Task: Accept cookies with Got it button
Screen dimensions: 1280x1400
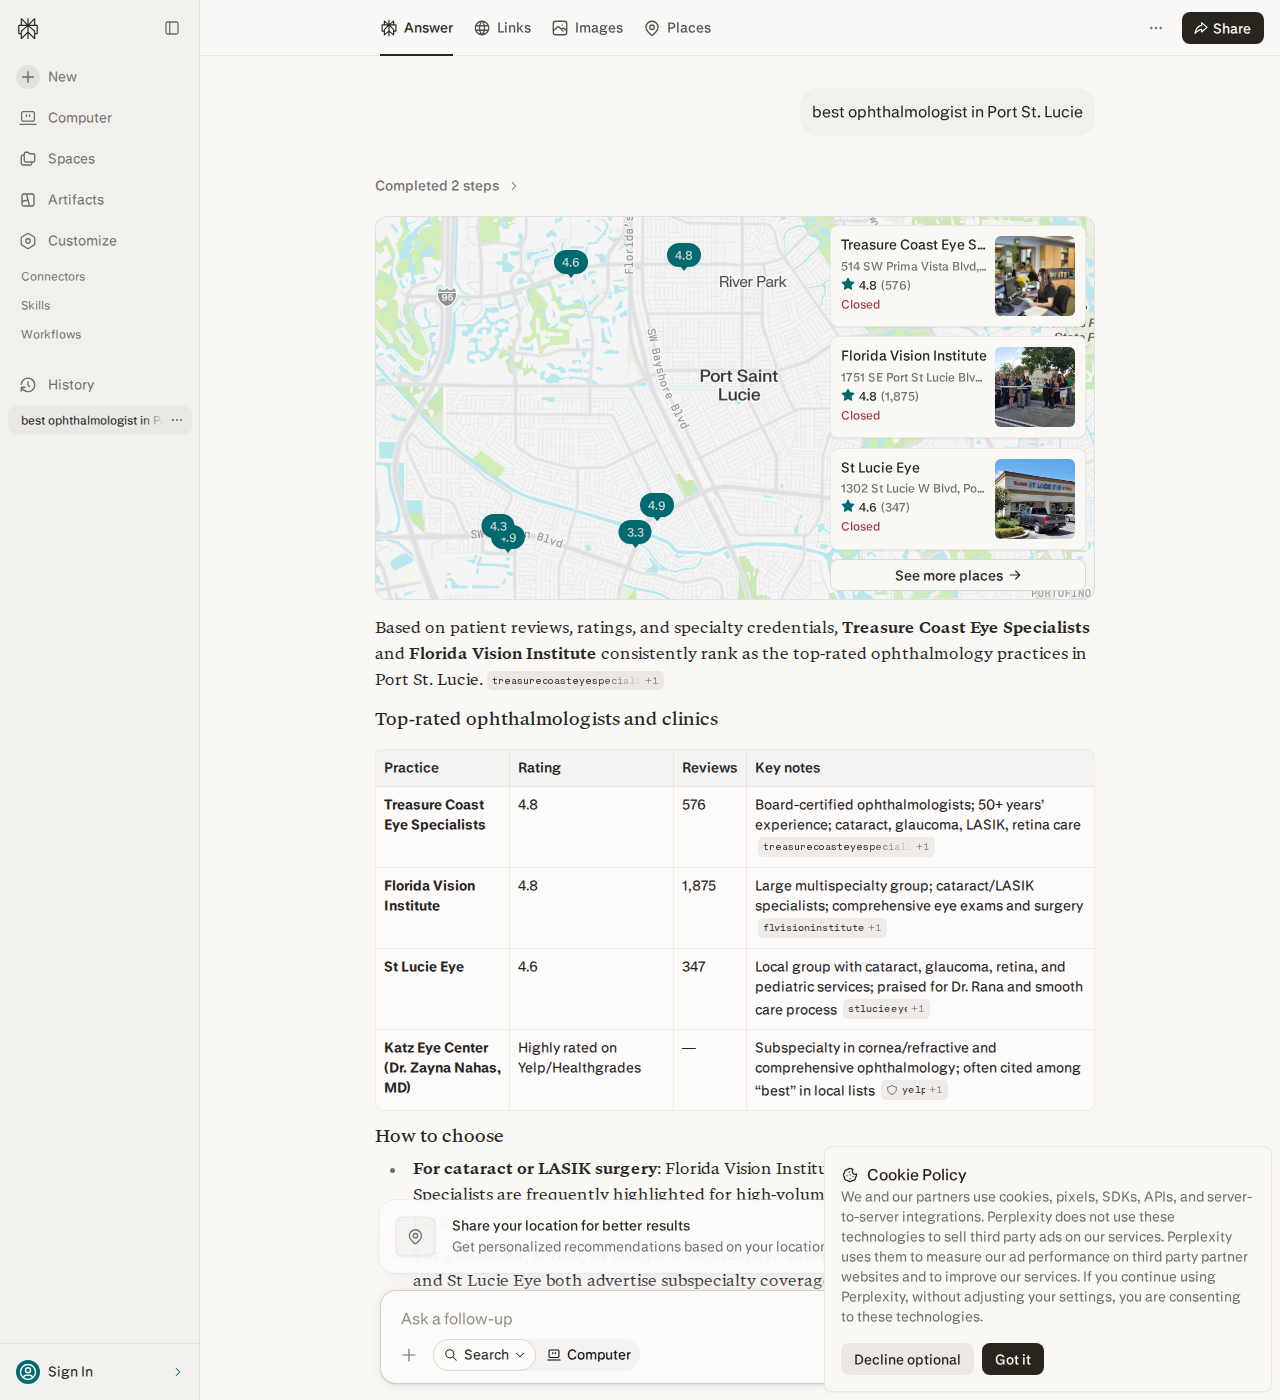Action: 1013,1359
